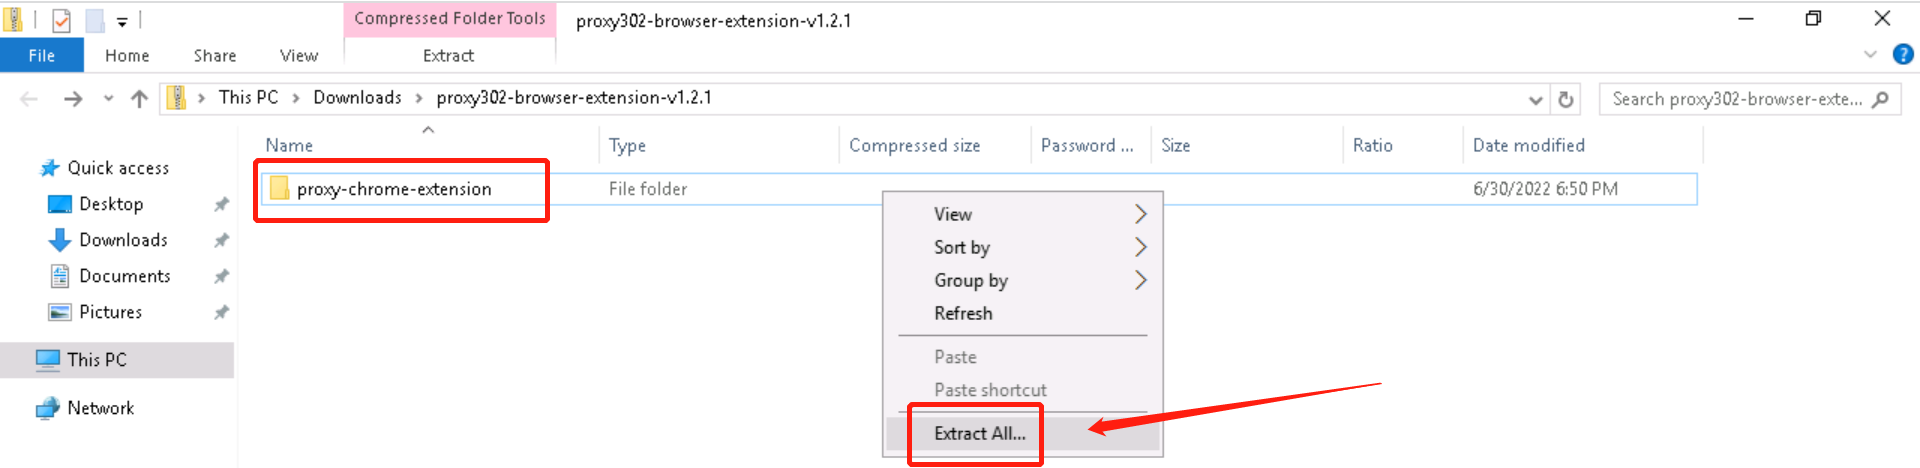Open File Explorer help icon
The image size is (1920, 468).
(x=1903, y=55)
